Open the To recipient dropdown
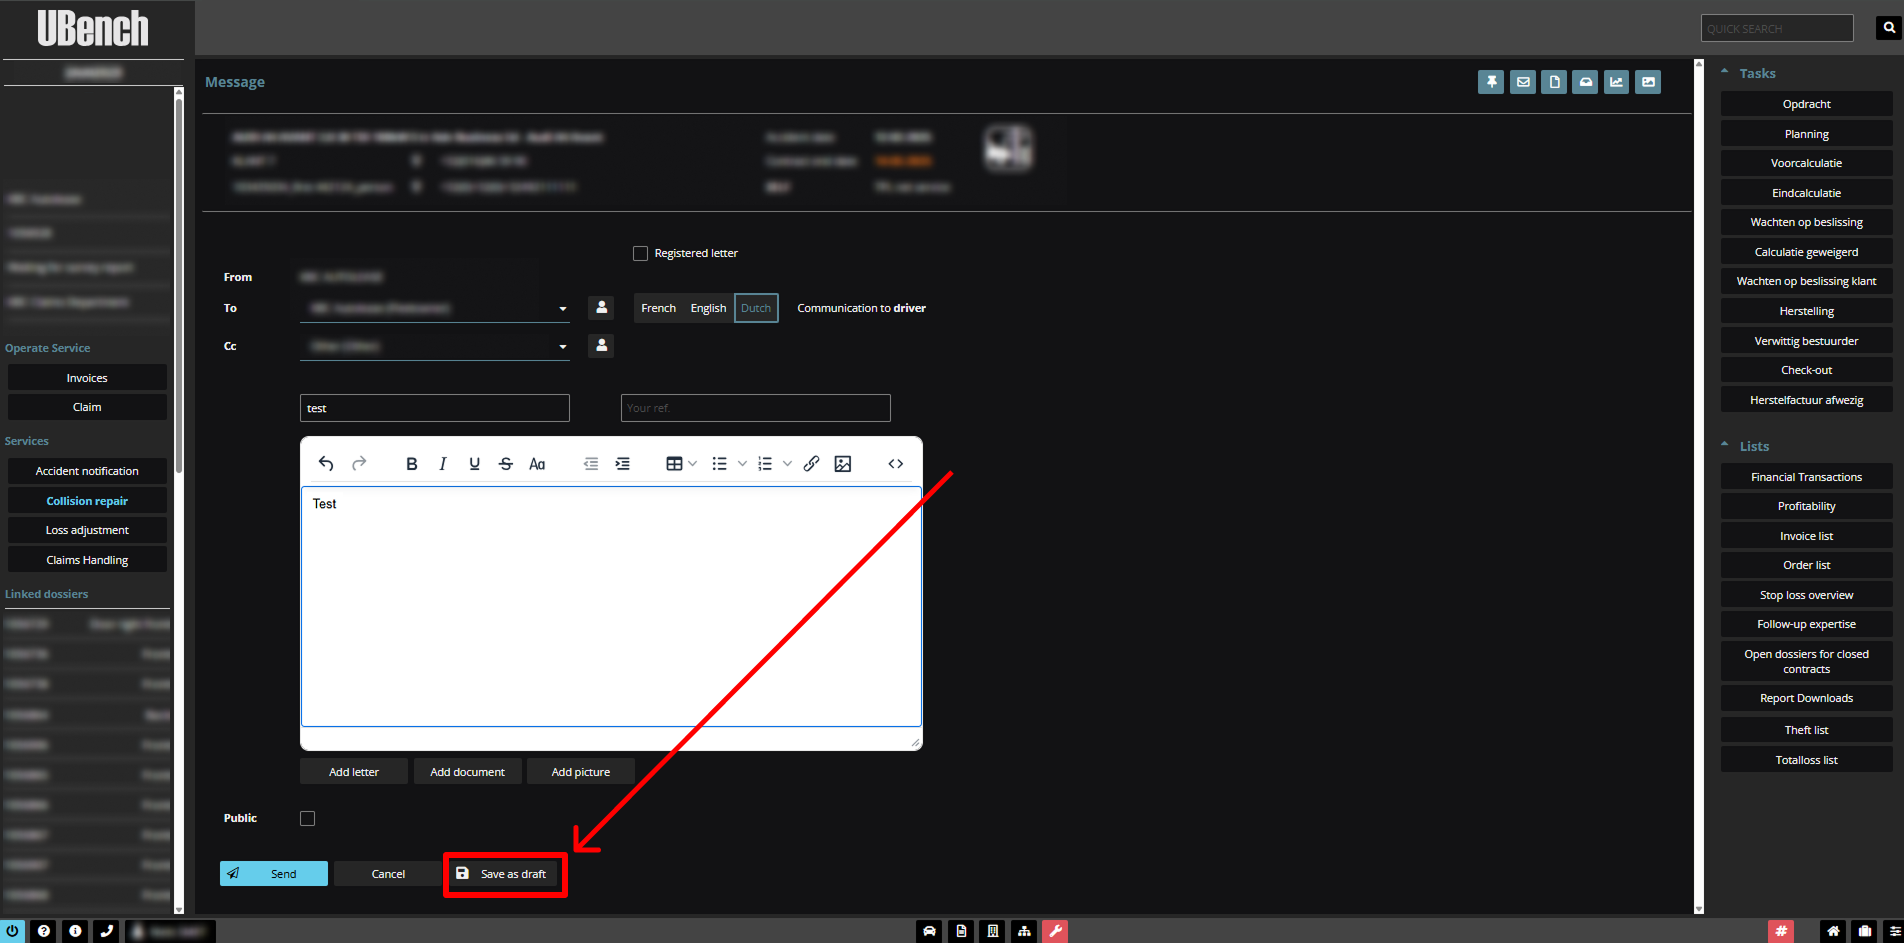1904x943 pixels. pyautogui.click(x=563, y=309)
